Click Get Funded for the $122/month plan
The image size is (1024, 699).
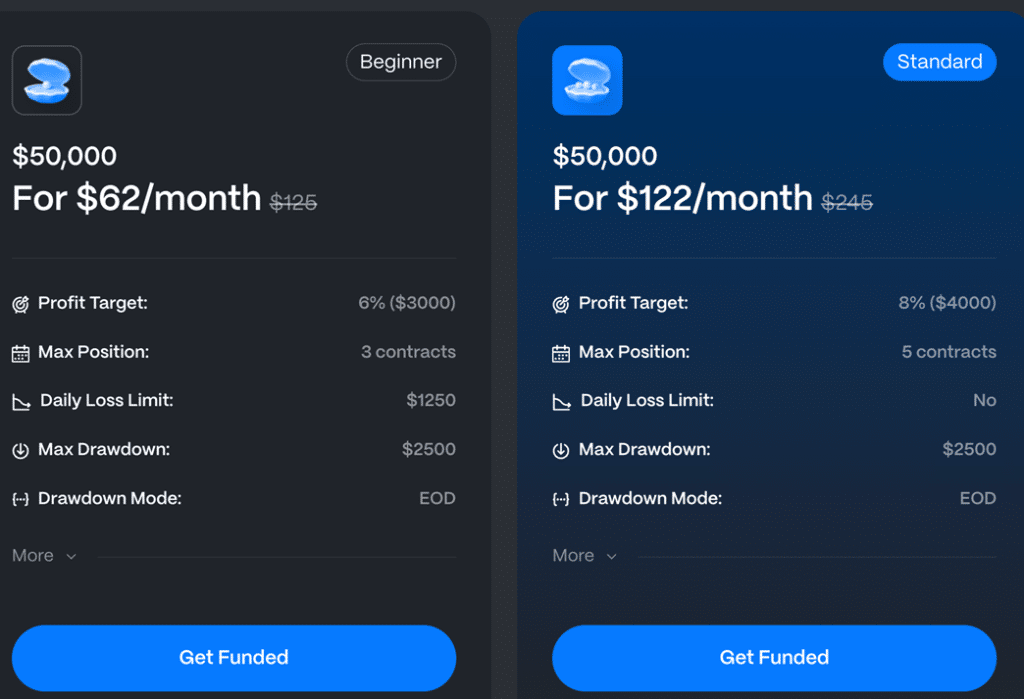(x=774, y=658)
